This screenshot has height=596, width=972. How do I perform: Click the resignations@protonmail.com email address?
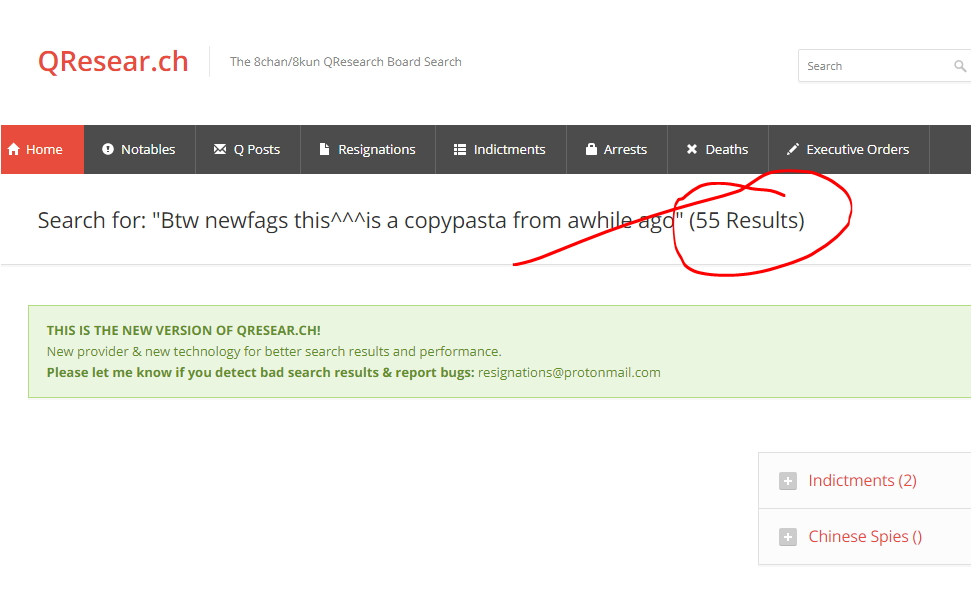tap(569, 373)
